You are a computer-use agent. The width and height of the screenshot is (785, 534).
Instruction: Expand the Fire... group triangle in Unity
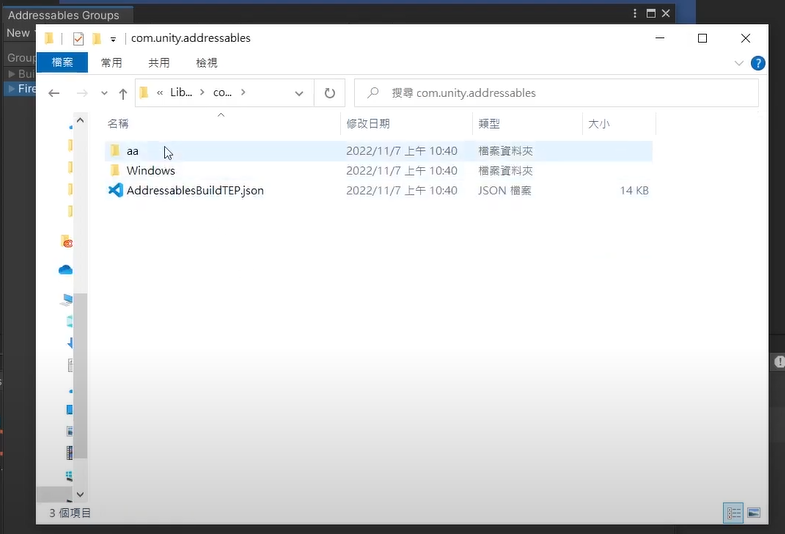12,89
